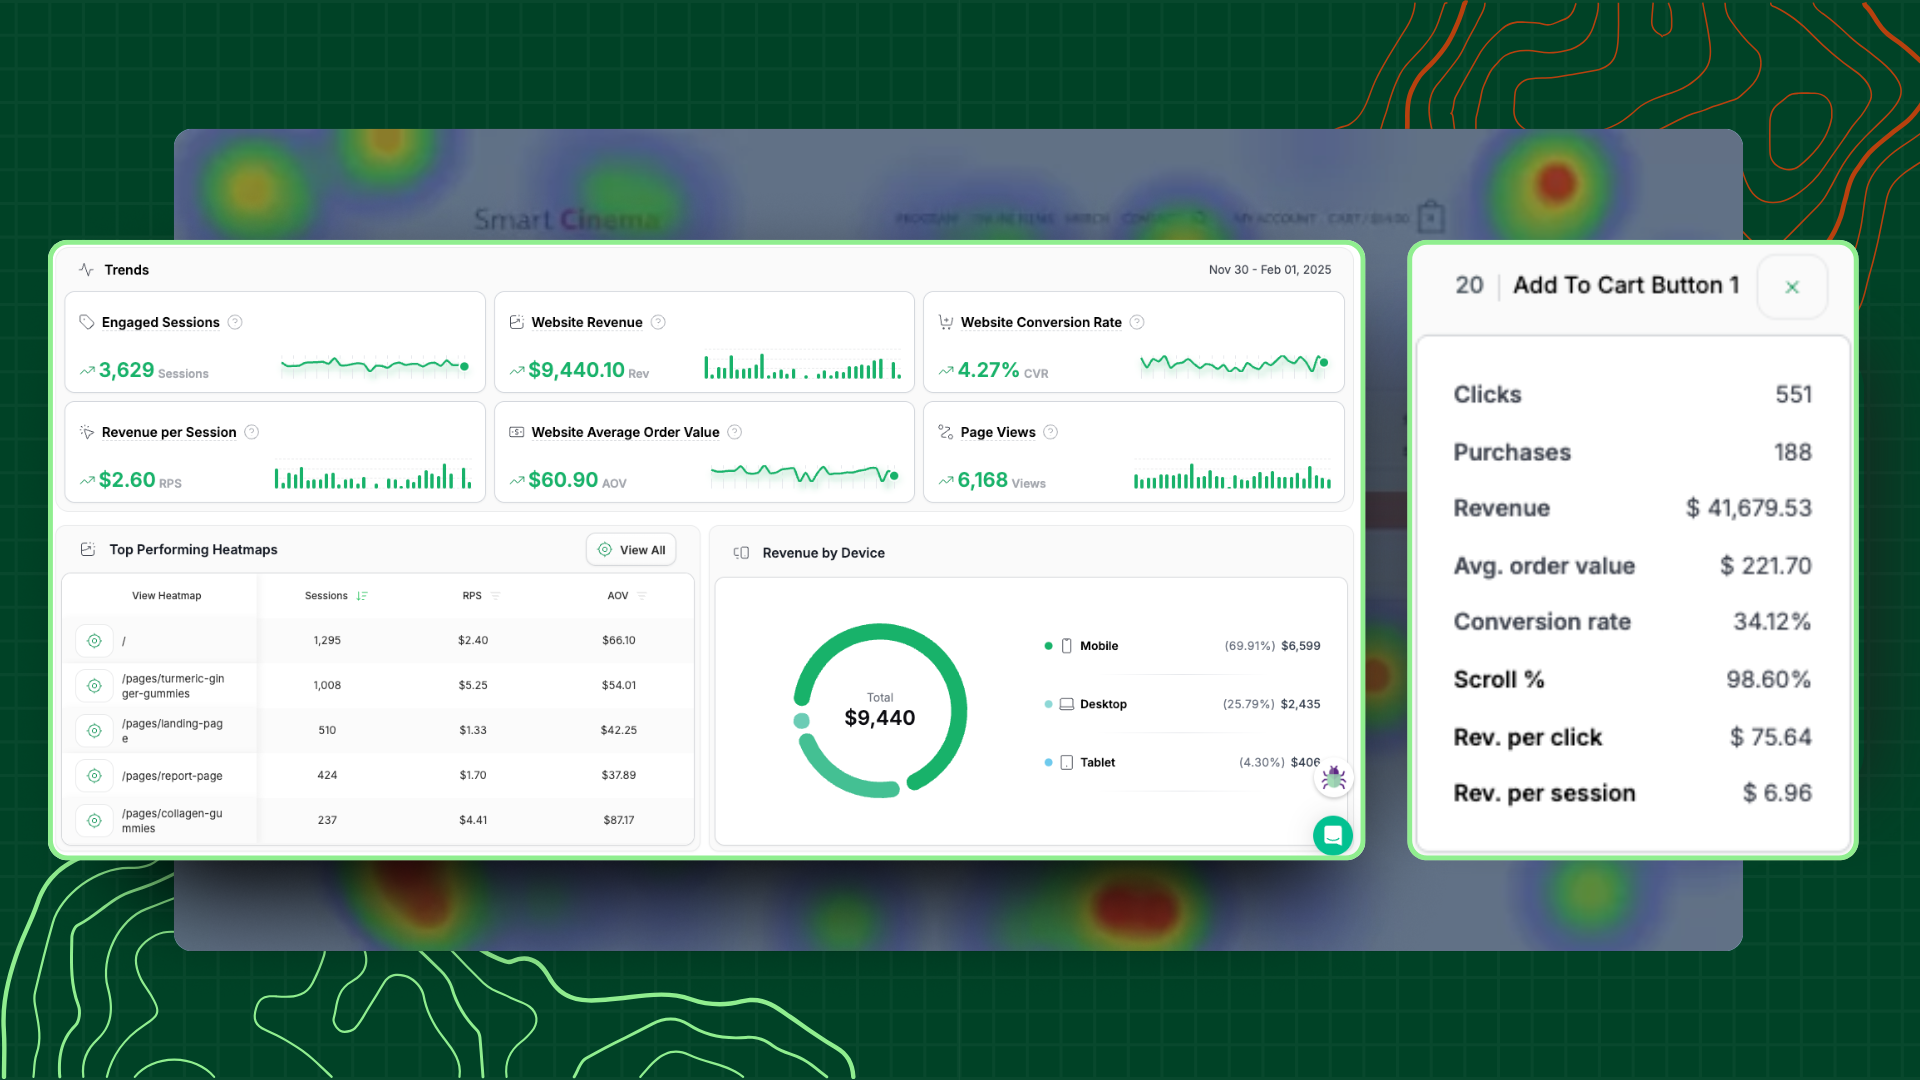This screenshot has height=1080, width=1920.
Task: Click the Top Performing Heatmaps header icon
Action: (88, 548)
